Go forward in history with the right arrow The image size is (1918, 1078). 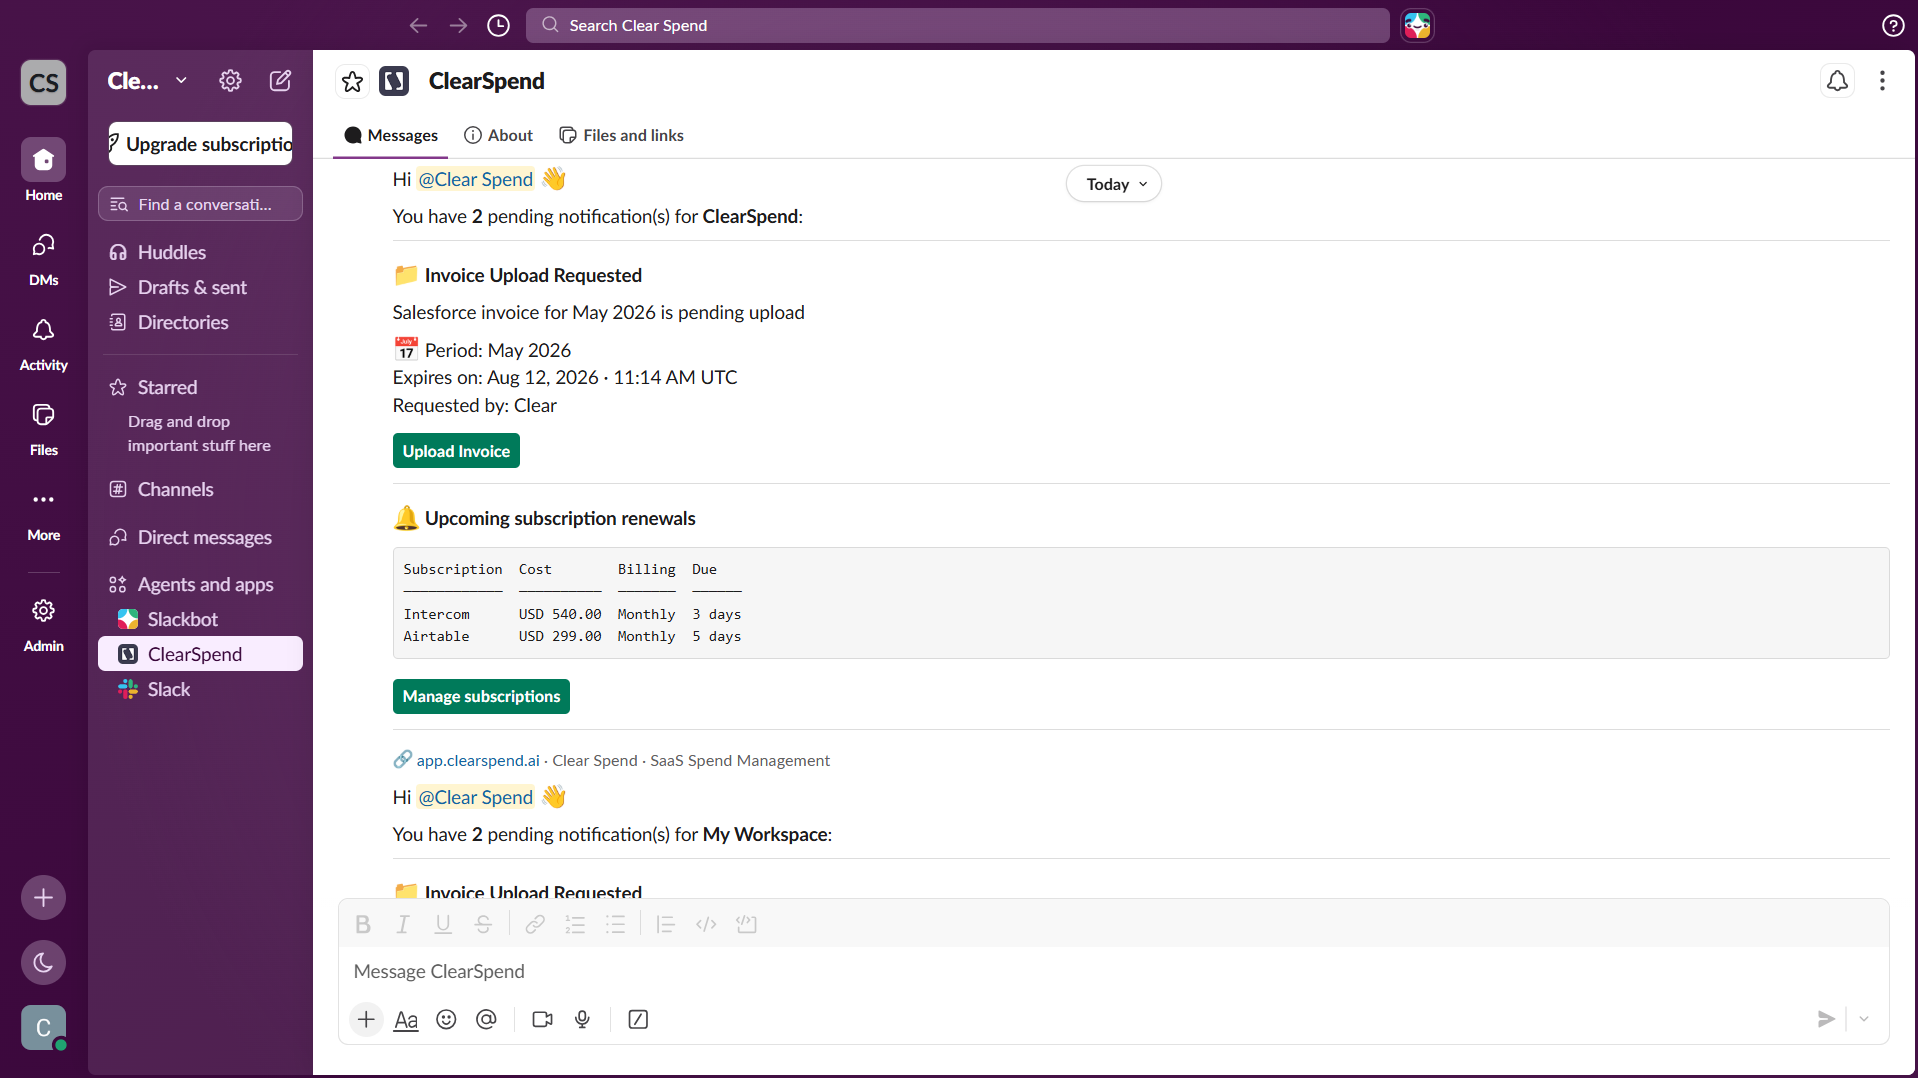(458, 25)
